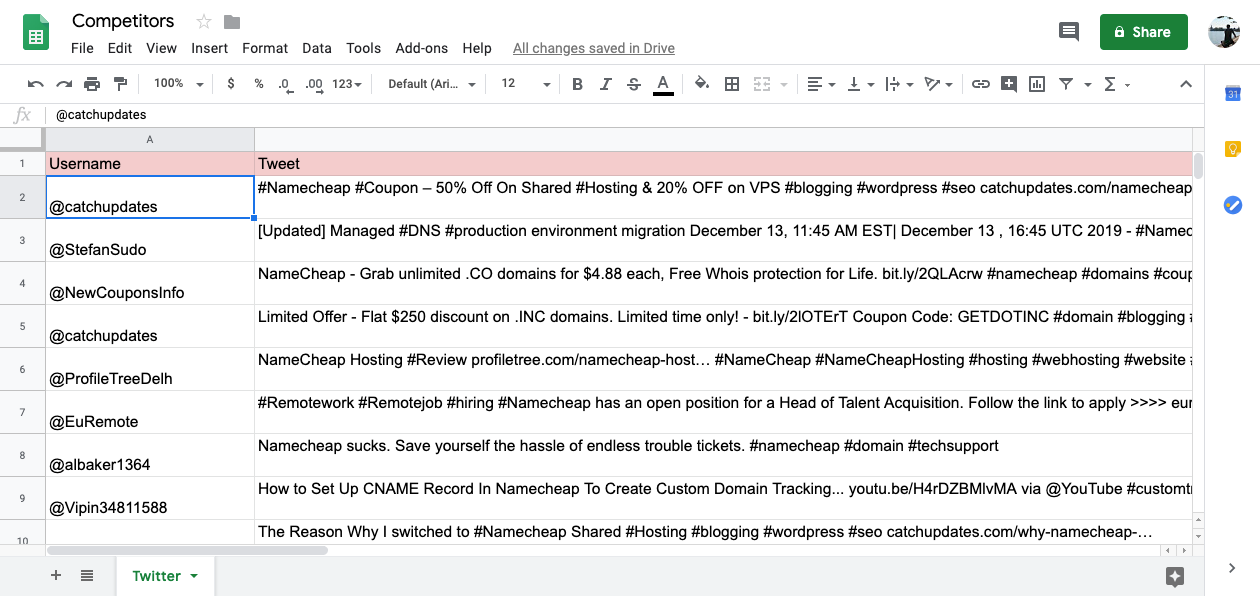This screenshot has height=596, width=1260.
Task: Open the Data menu
Action: pos(317,48)
